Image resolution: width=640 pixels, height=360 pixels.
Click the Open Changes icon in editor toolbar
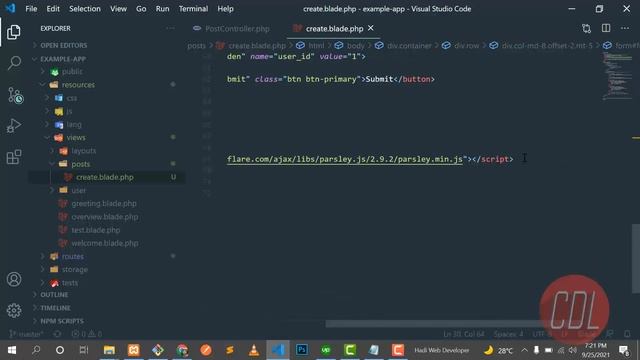(587, 28)
